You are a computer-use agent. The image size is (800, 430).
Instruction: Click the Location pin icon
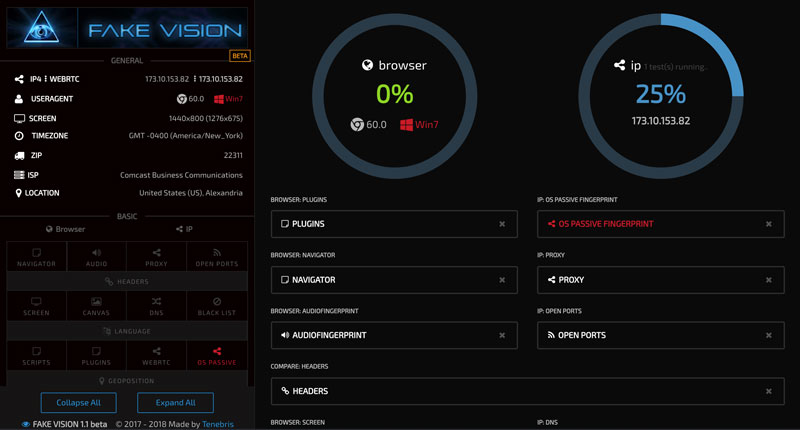(x=18, y=193)
